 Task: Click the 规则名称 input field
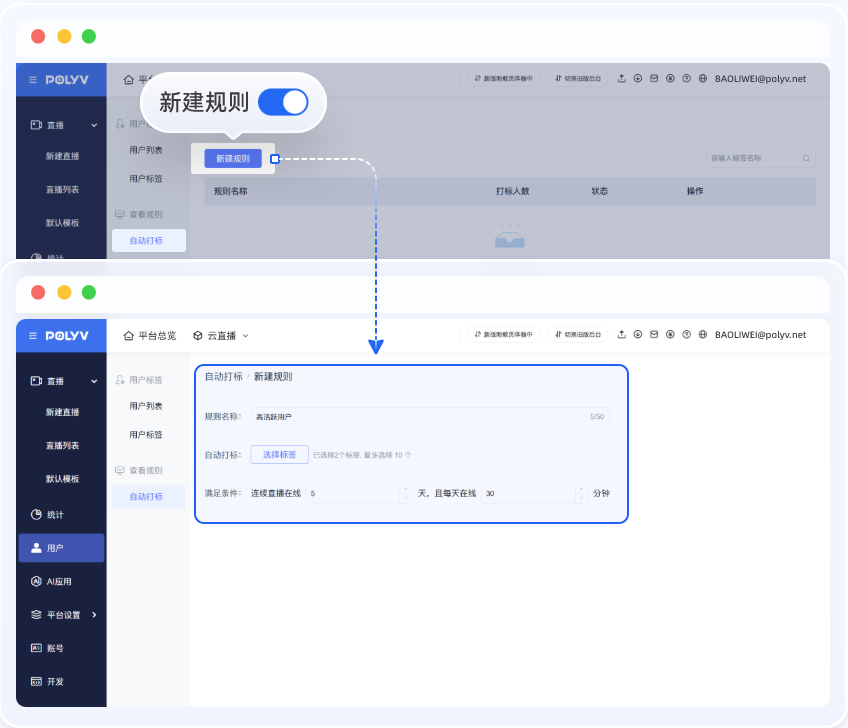pos(420,416)
